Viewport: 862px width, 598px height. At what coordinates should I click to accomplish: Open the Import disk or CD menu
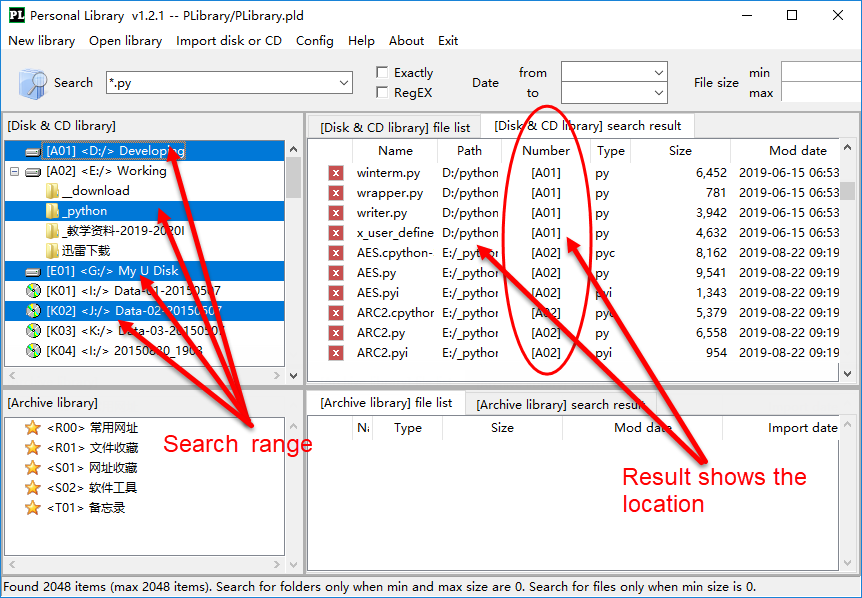[x=229, y=41]
